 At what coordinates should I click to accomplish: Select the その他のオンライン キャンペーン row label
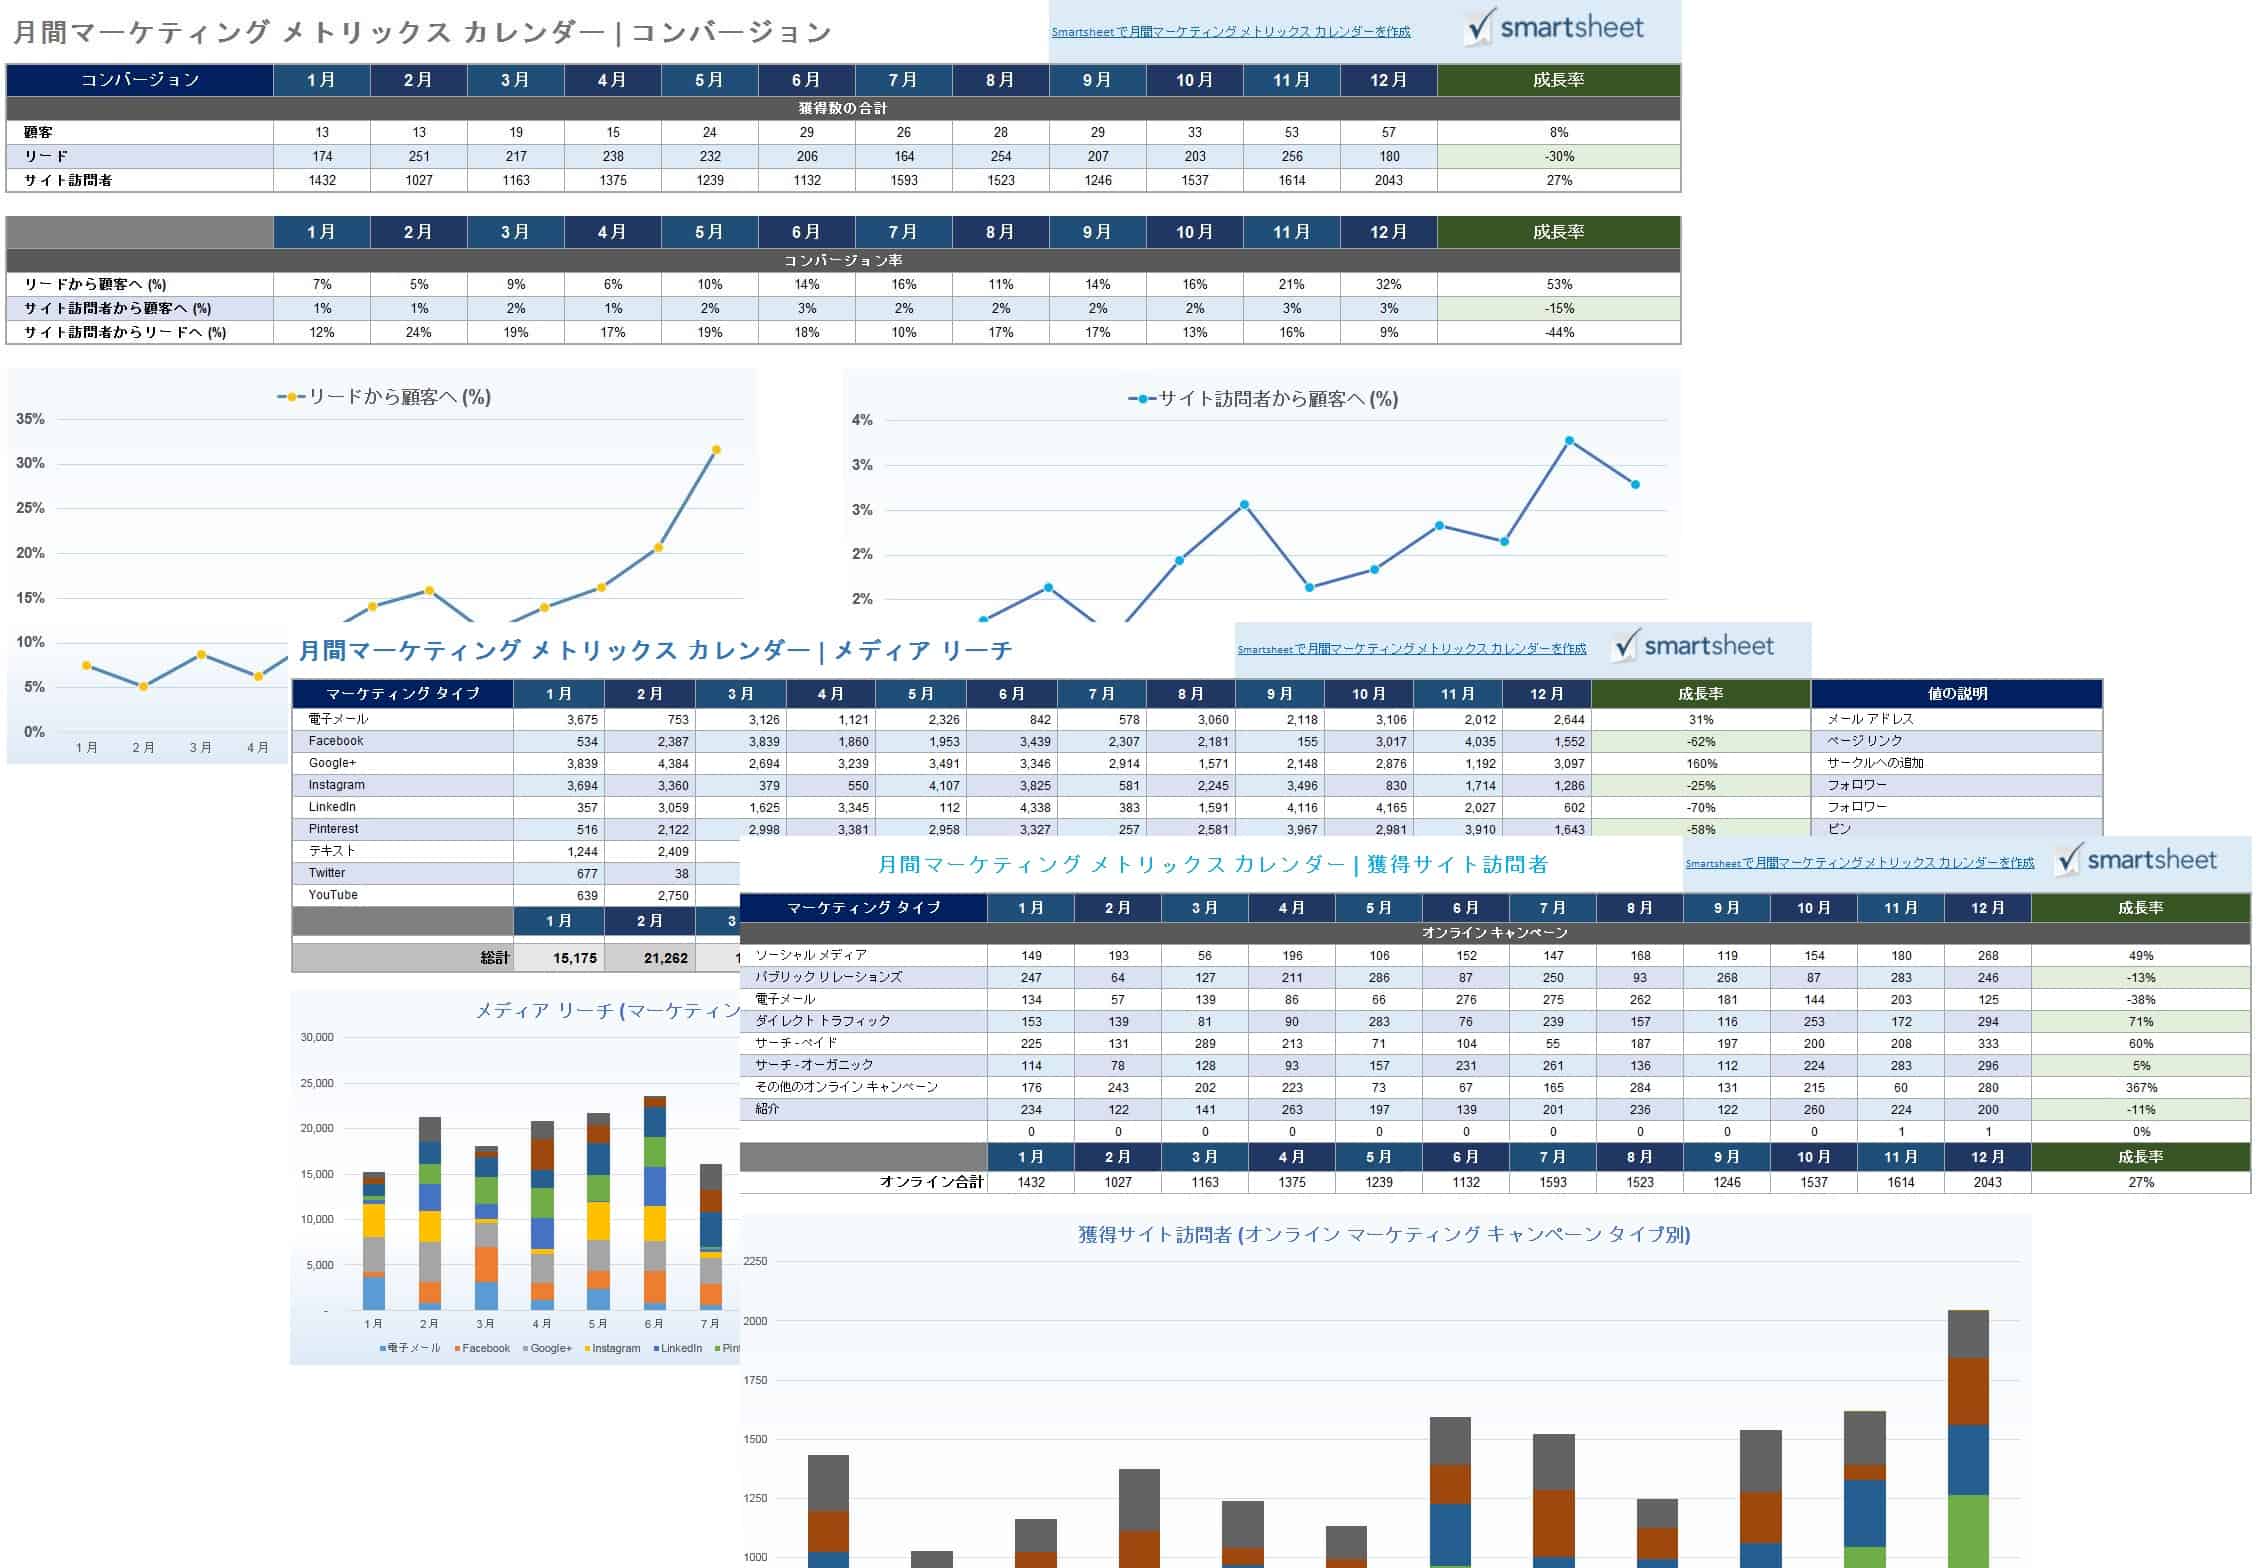[864, 1087]
